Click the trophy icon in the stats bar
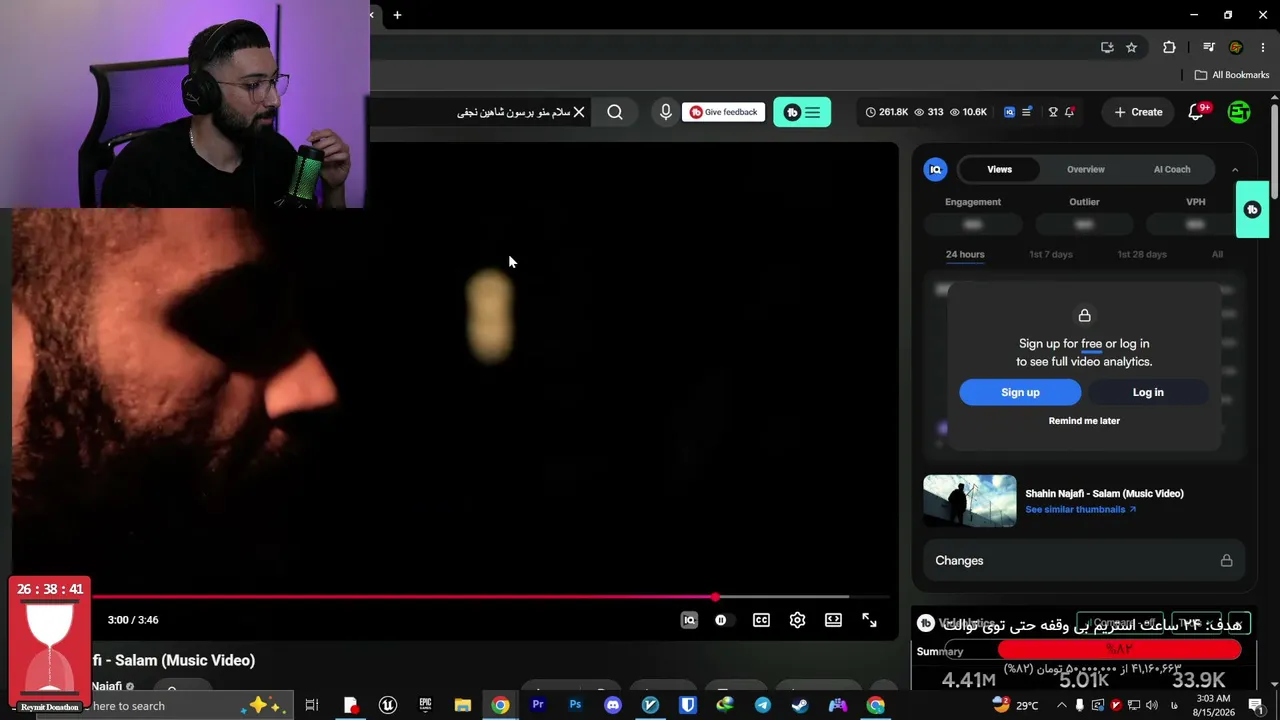1280x720 pixels. [x=1052, y=112]
